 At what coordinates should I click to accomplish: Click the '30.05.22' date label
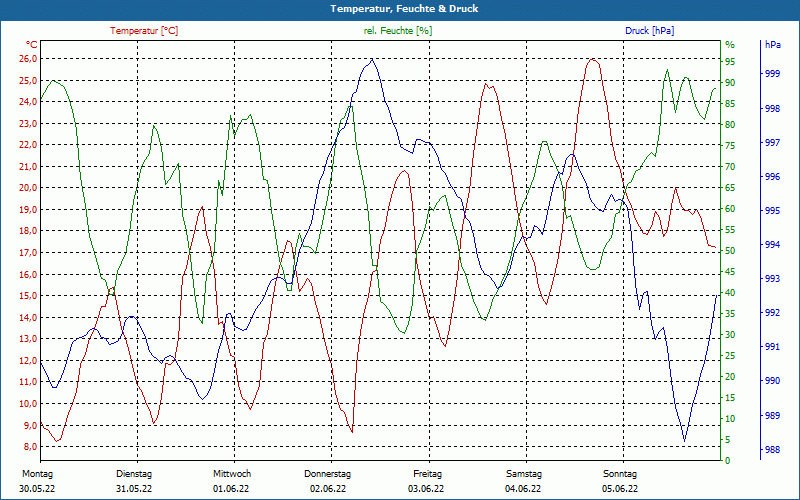pos(37,489)
